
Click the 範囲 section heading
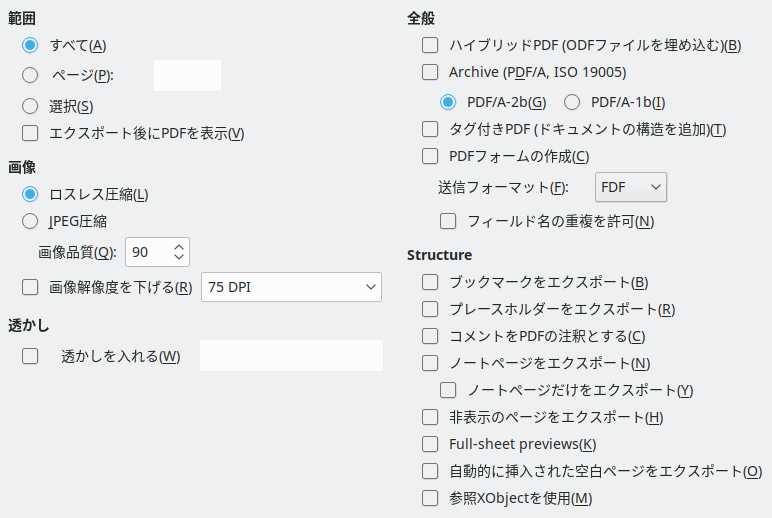click(22, 18)
